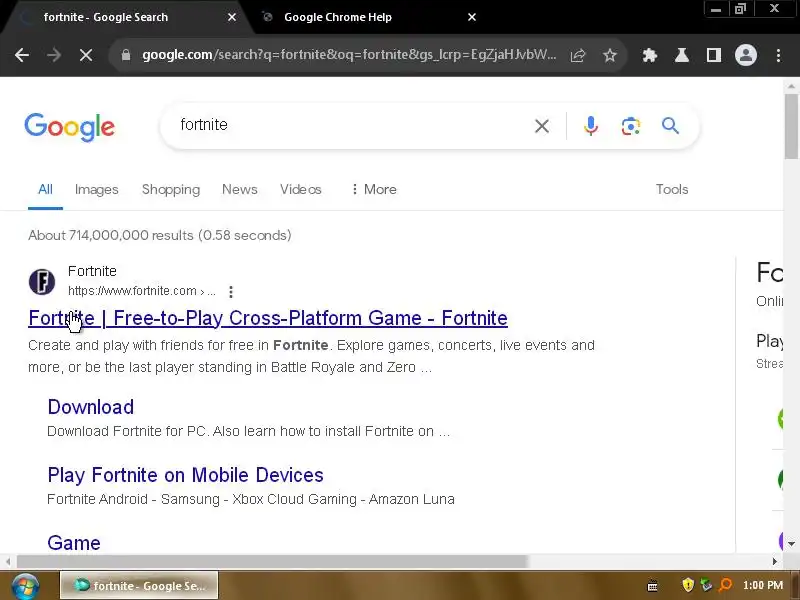Open Chrome's three-dot menu

778,55
